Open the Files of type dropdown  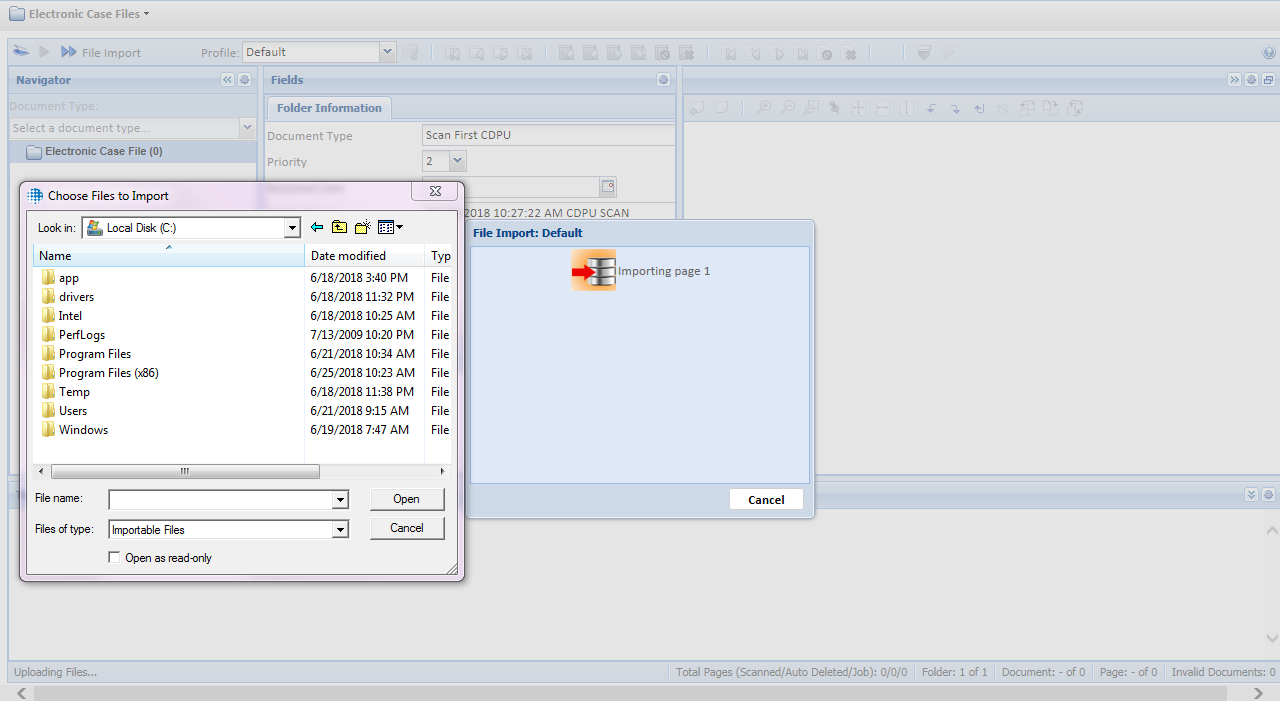click(340, 530)
